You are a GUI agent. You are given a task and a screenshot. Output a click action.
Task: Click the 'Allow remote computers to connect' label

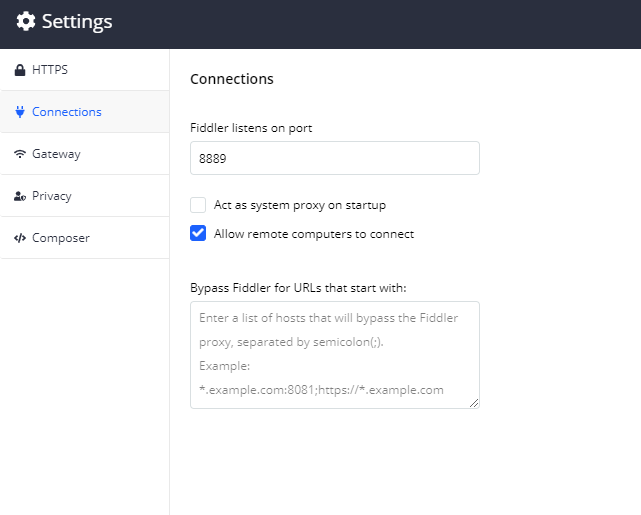coord(314,234)
